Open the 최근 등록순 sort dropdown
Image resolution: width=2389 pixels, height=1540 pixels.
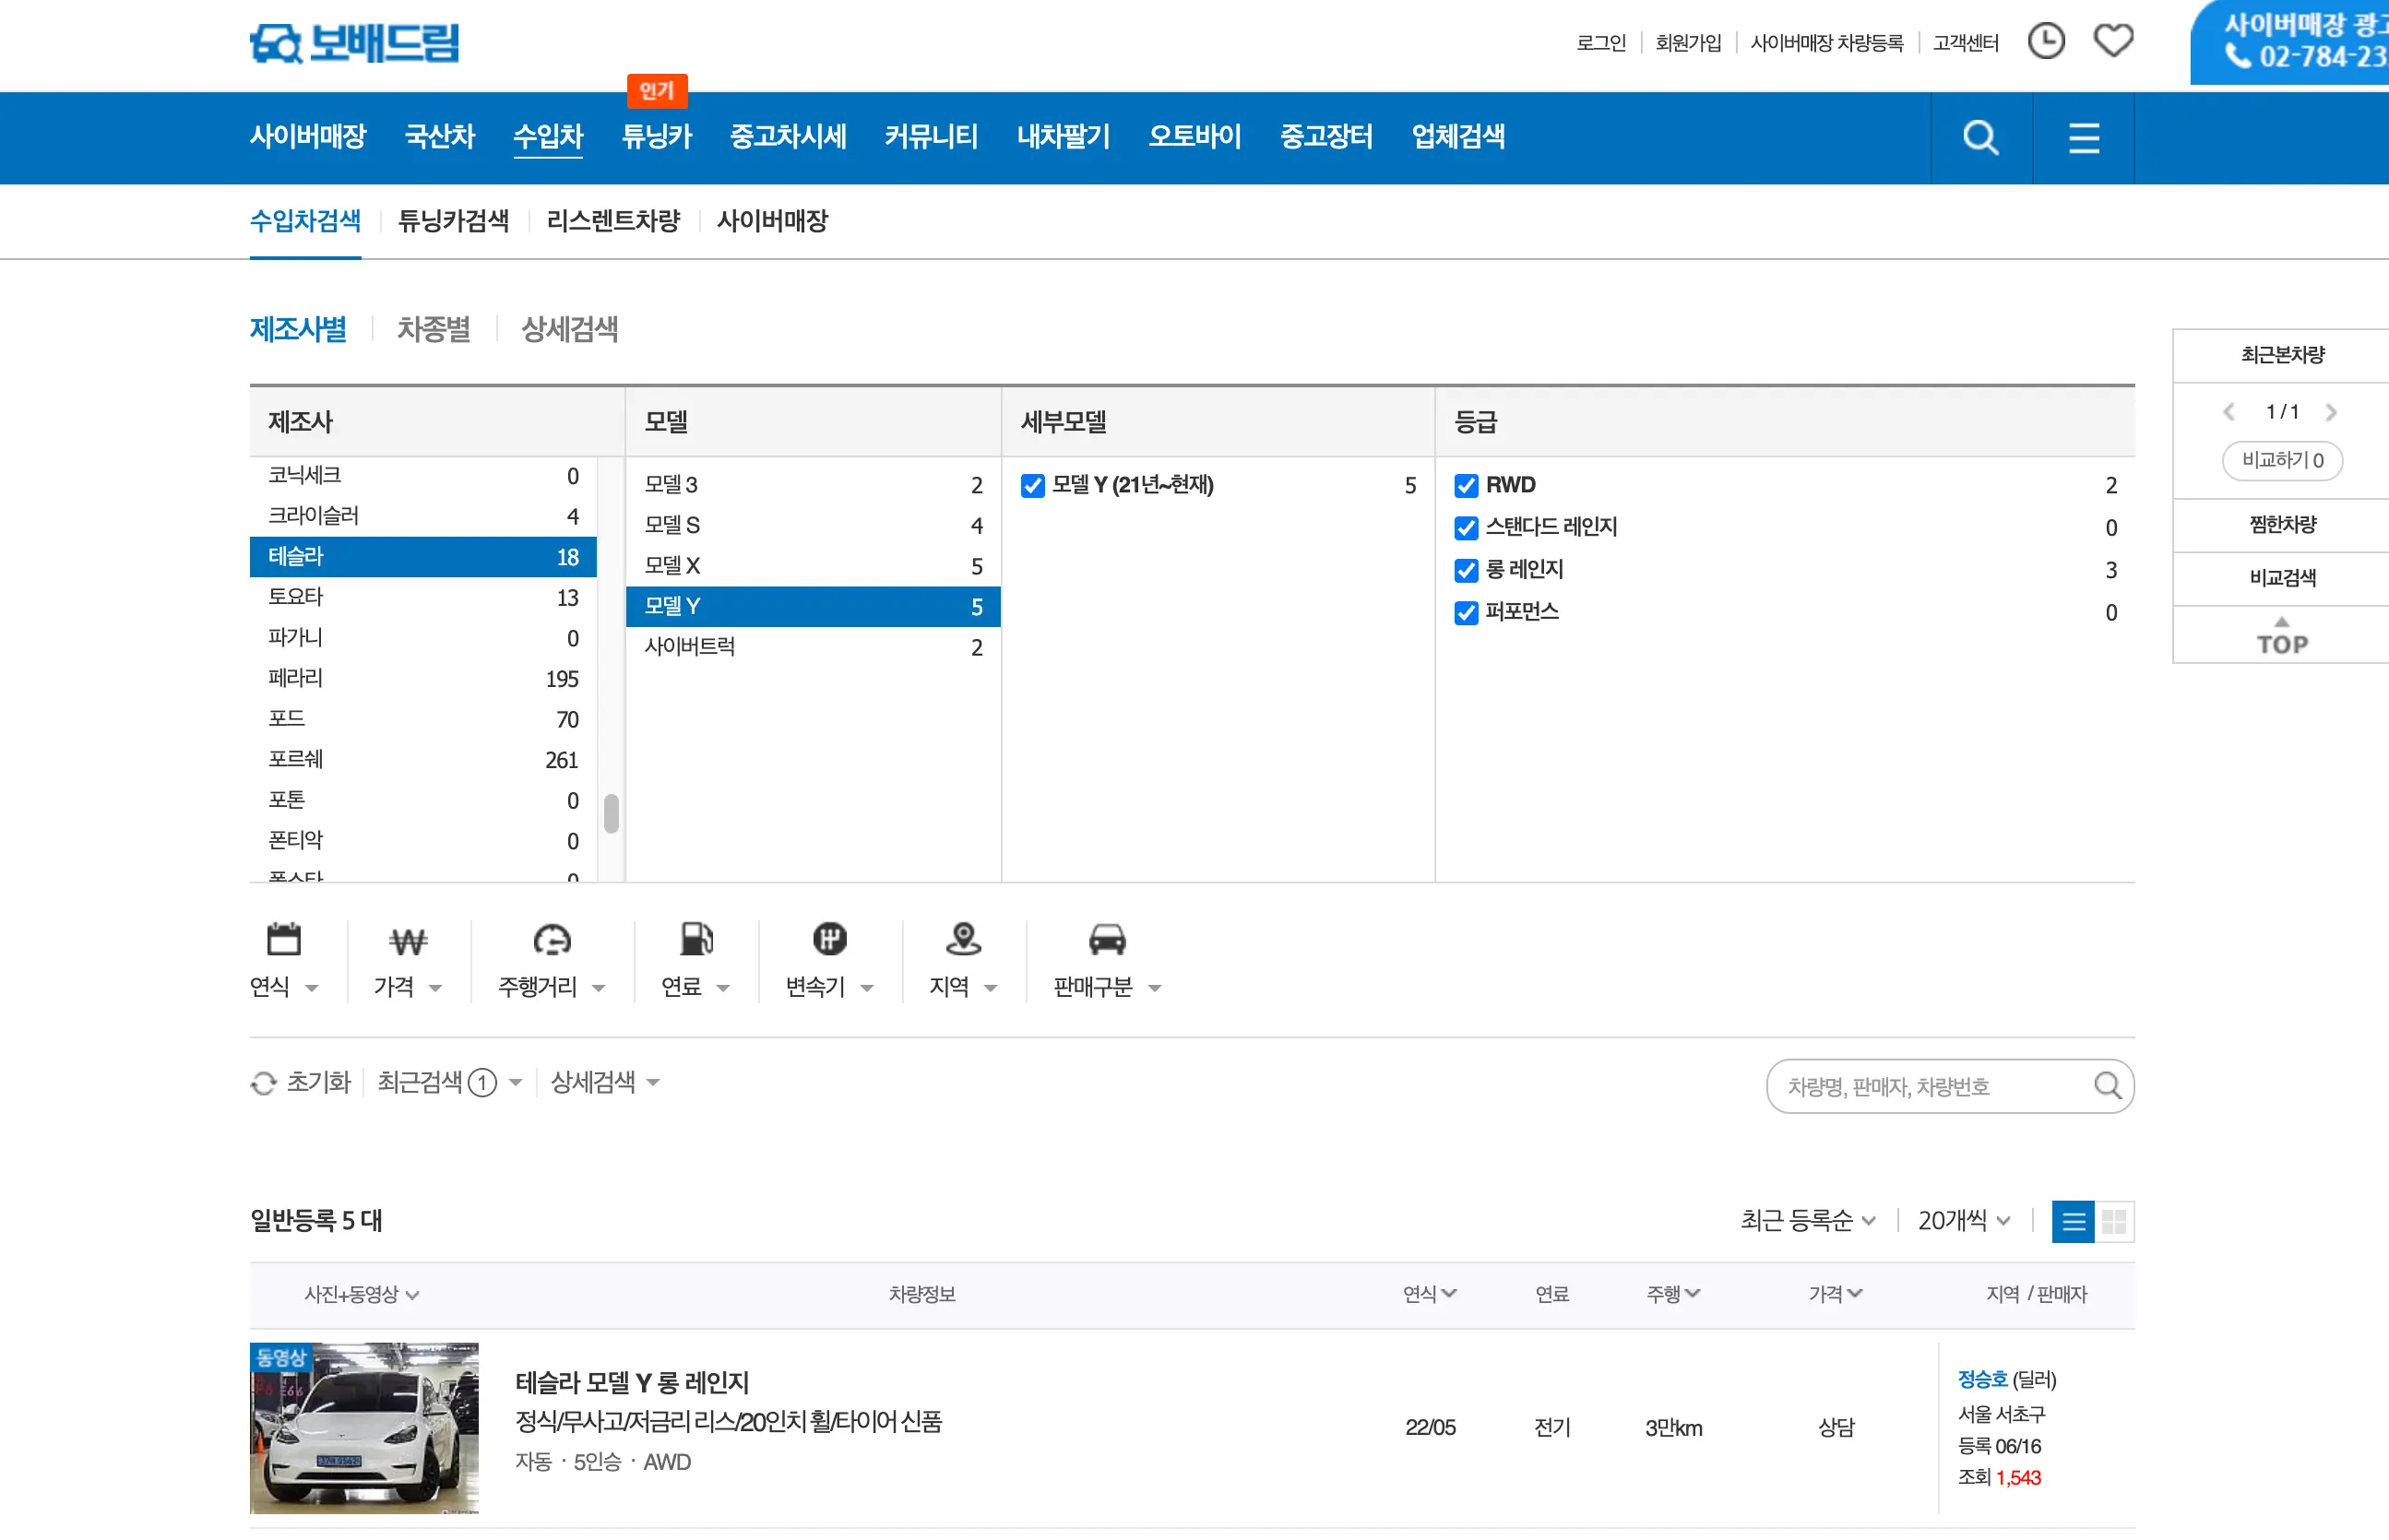1807,1221
